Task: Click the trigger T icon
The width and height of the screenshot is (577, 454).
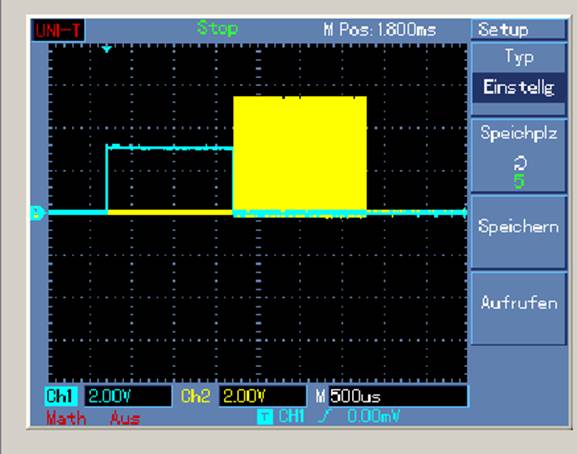Action: click(x=265, y=417)
